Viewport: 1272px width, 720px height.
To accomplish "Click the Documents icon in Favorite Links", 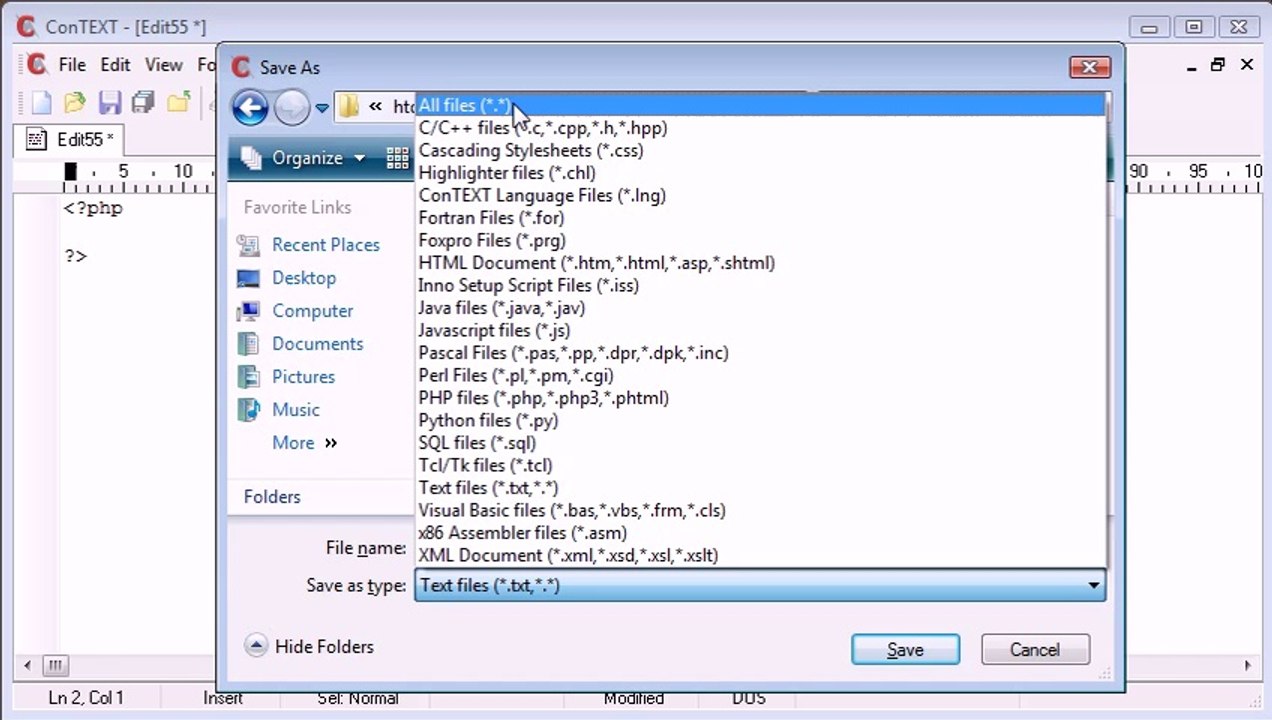I will (x=248, y=344).
